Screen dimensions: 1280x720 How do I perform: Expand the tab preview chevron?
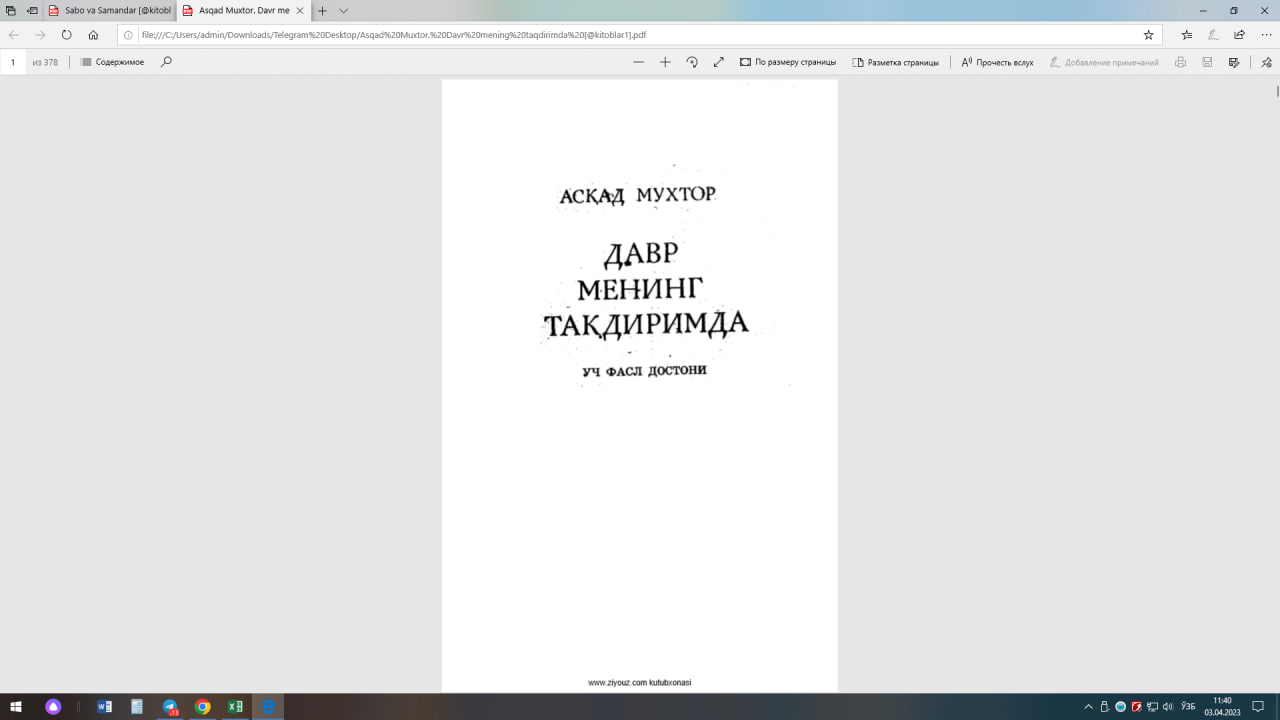(x=343, y=10)
